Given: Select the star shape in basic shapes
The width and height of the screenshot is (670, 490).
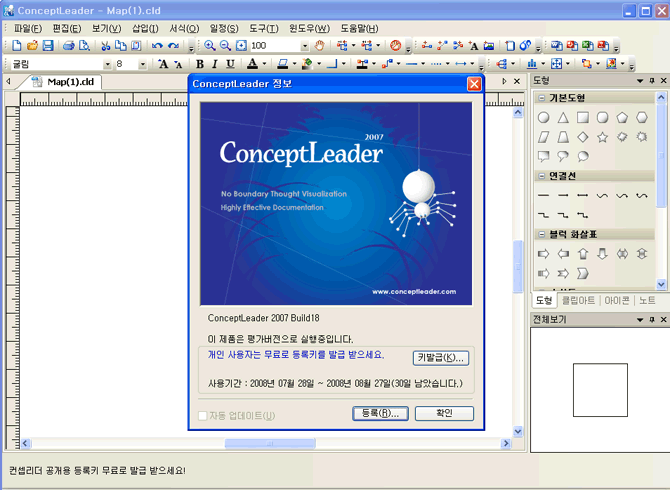Looking at the screenshot, I should (602, 137).
